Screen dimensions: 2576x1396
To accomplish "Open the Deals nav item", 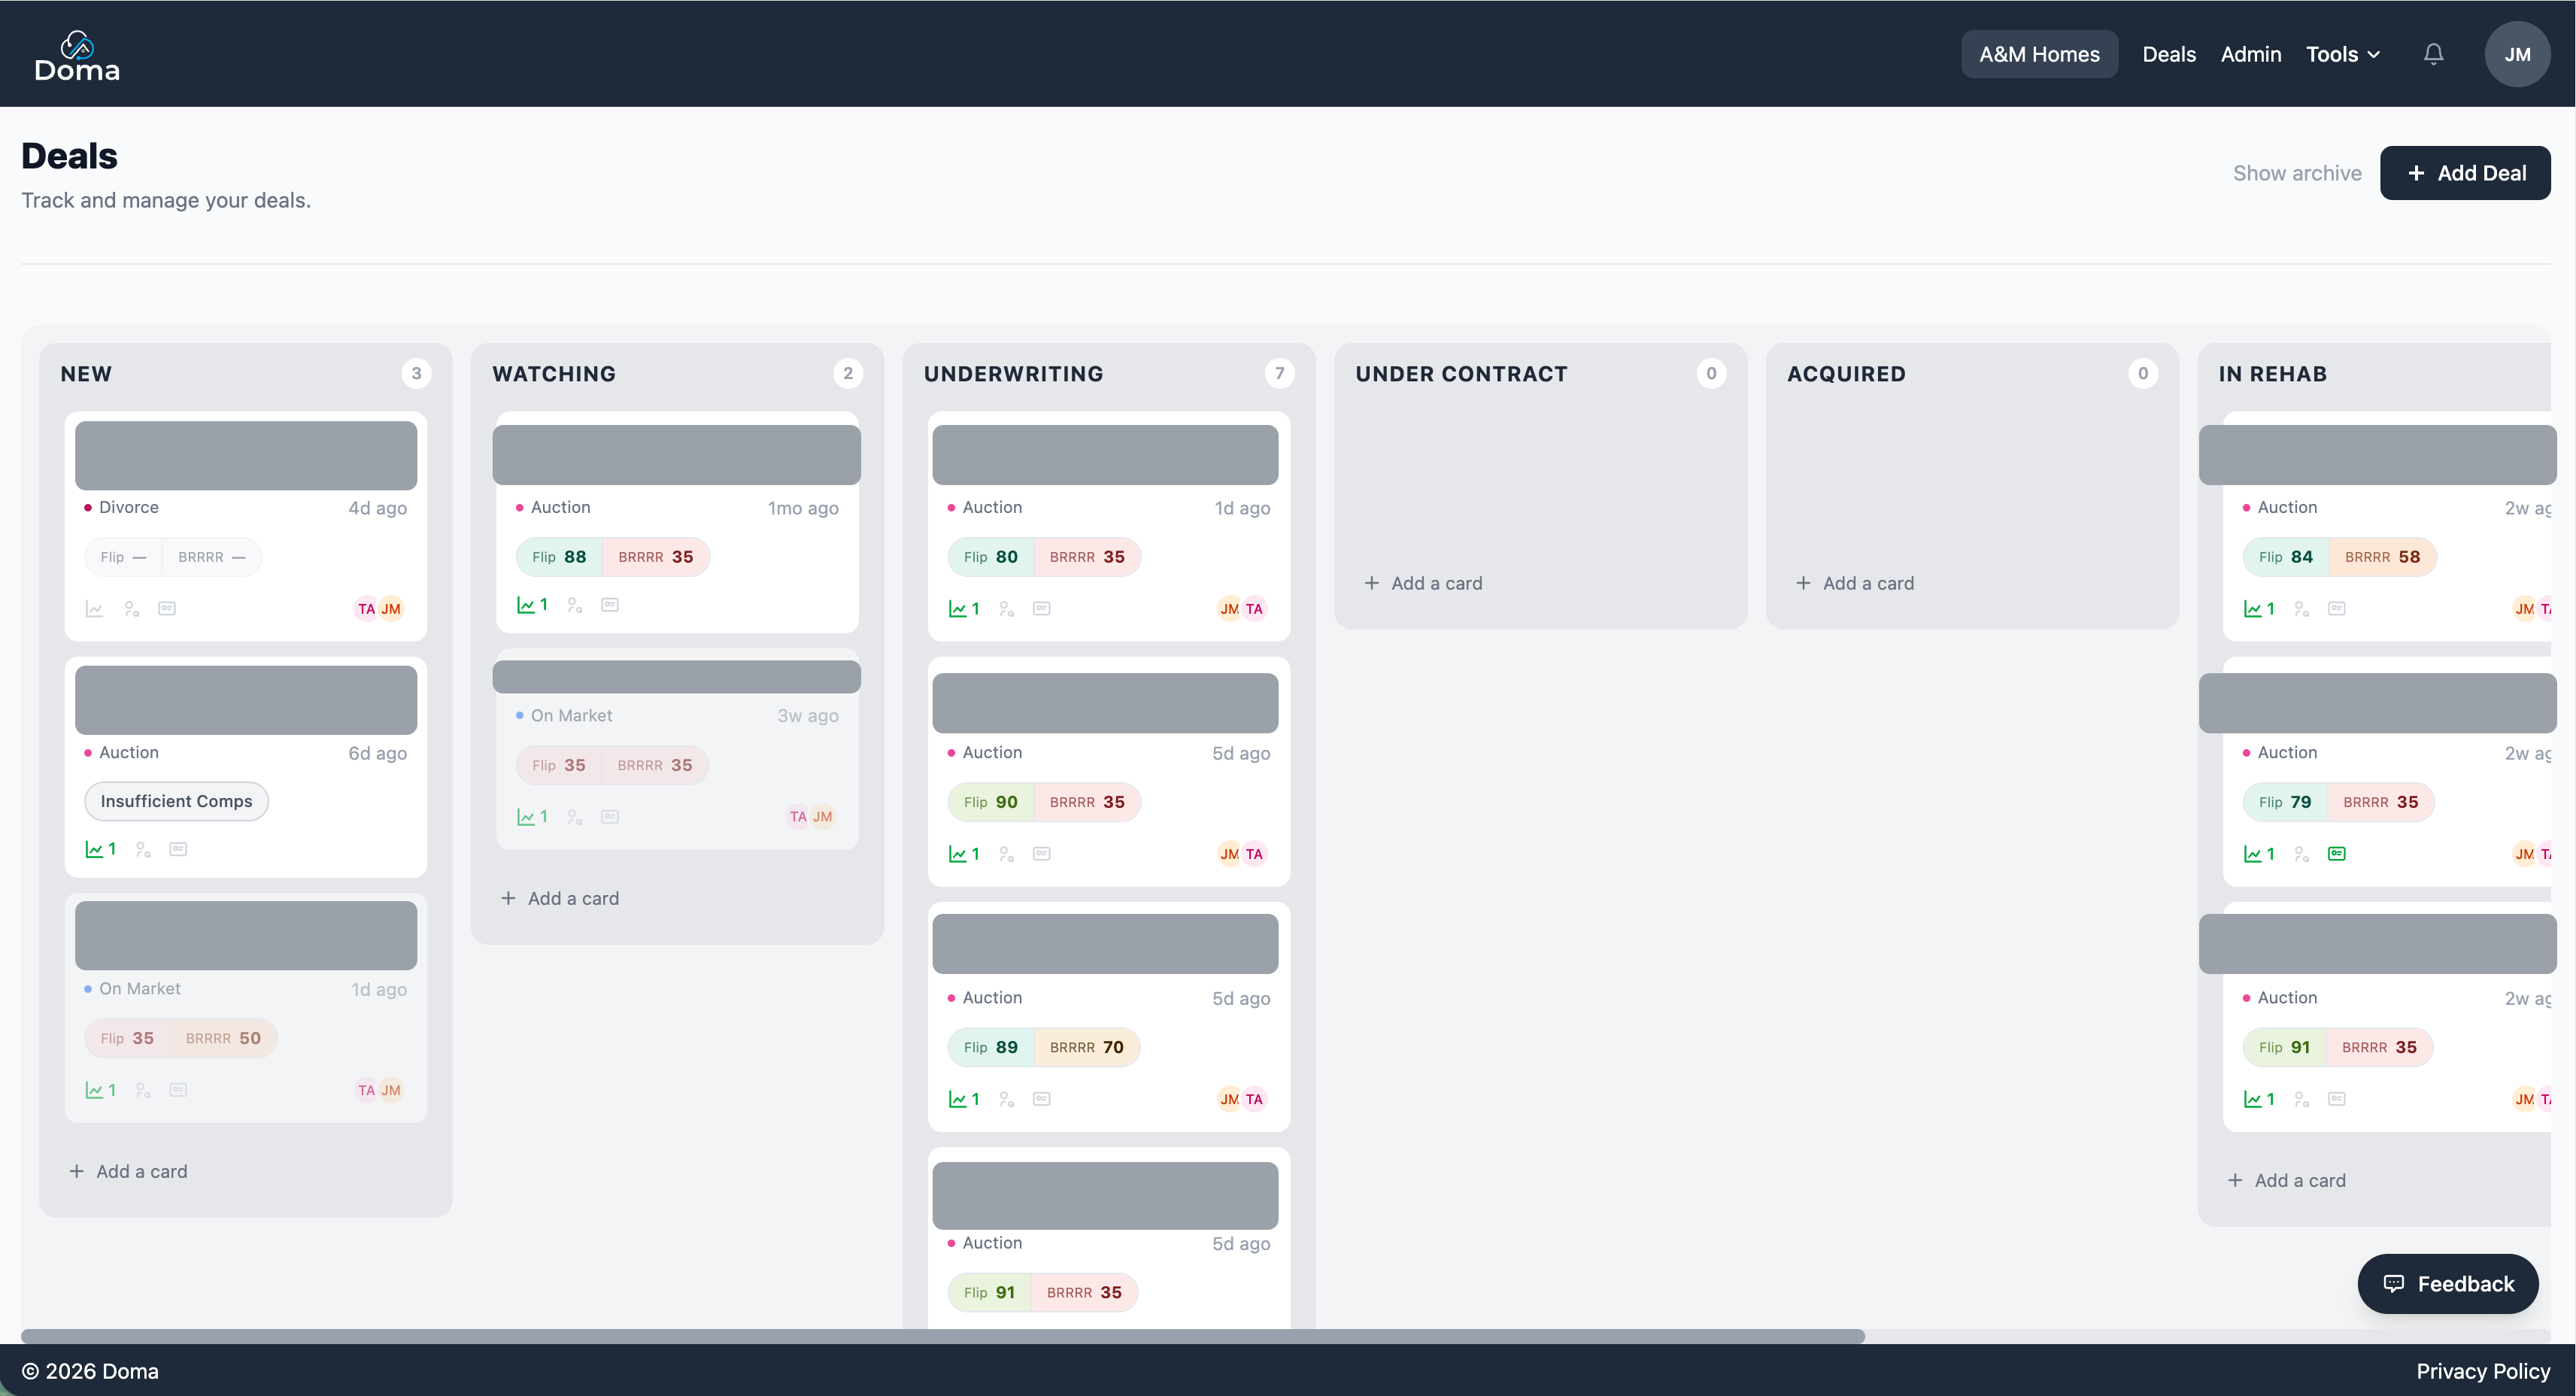I will (2168, 54).
